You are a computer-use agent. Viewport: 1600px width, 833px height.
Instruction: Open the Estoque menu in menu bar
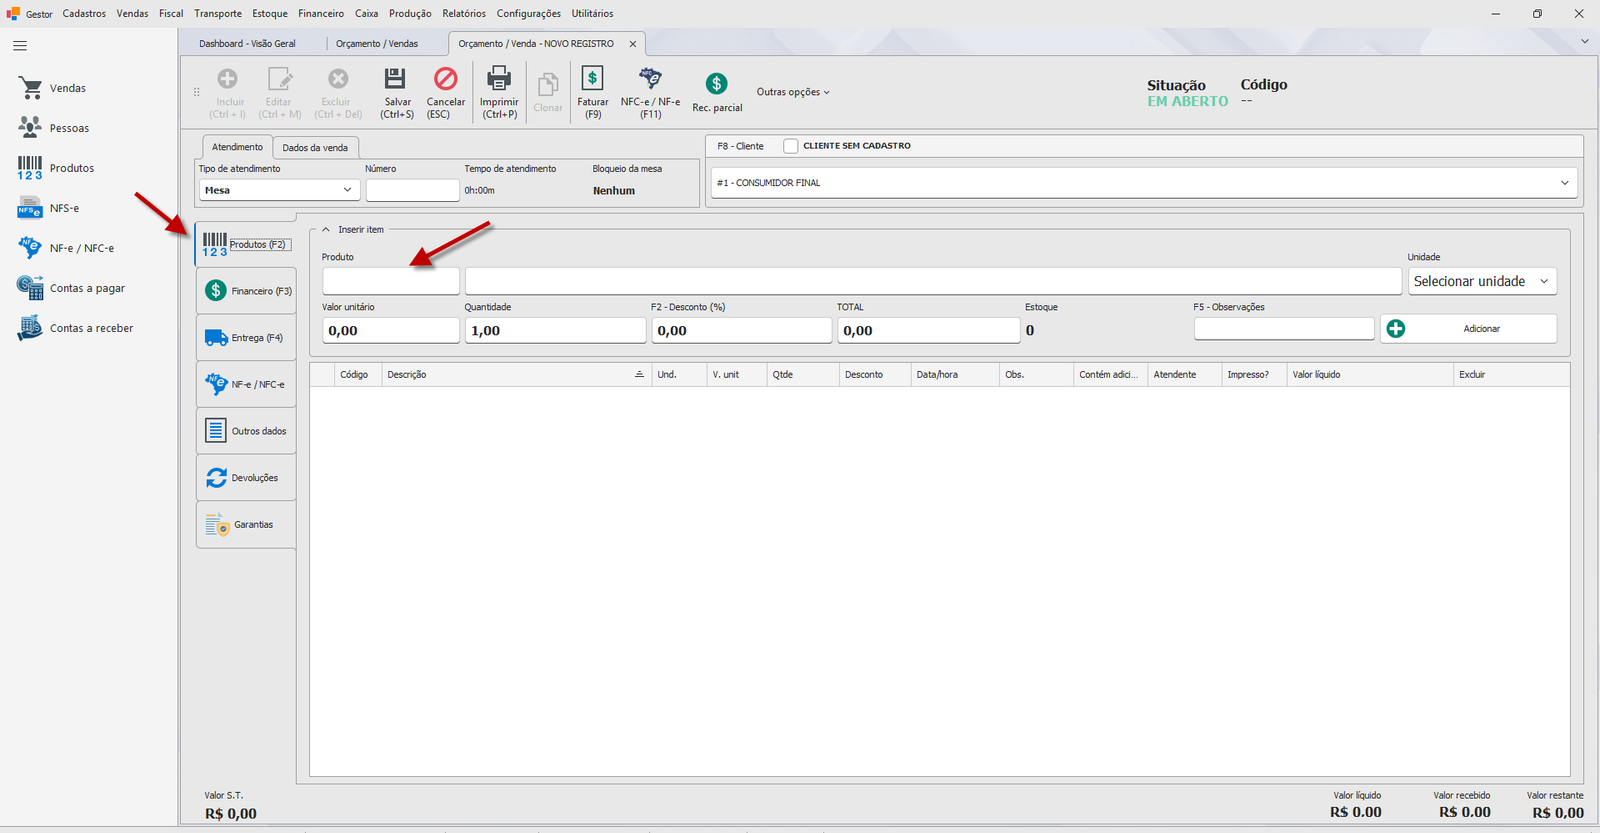tap(270, 14)
